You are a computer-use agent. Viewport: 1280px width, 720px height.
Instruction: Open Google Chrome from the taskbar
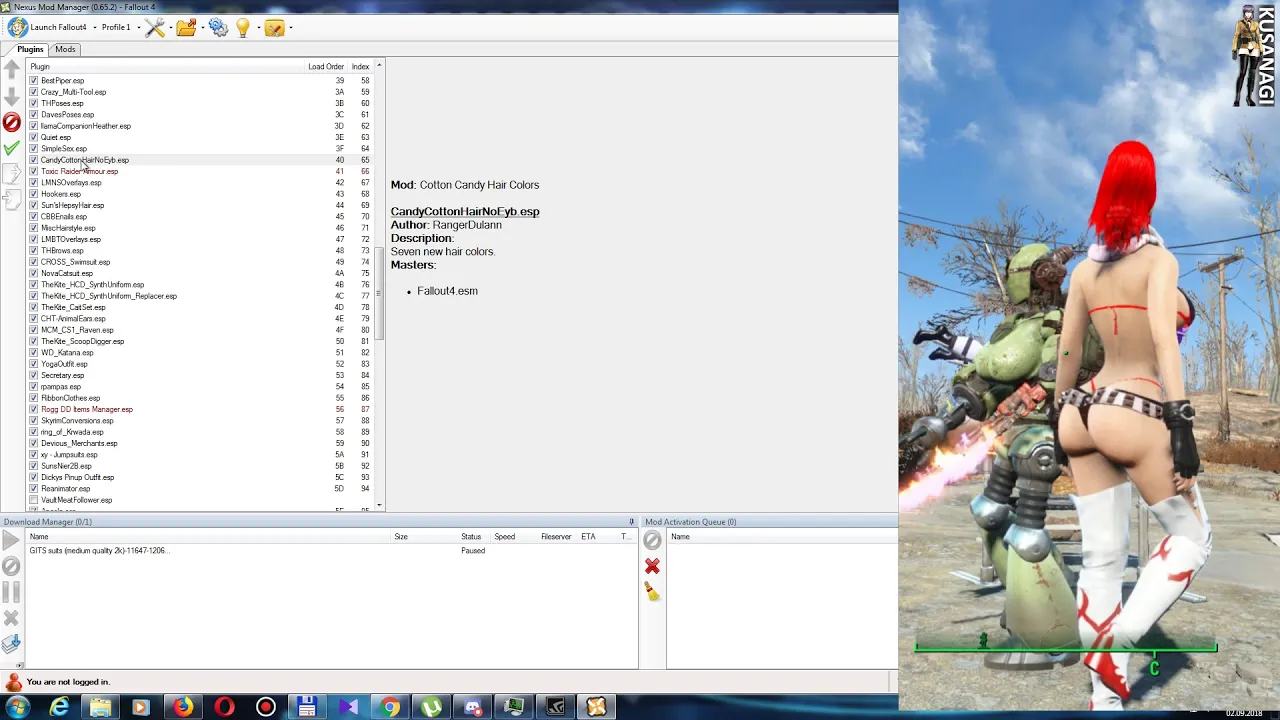(390, 708)
